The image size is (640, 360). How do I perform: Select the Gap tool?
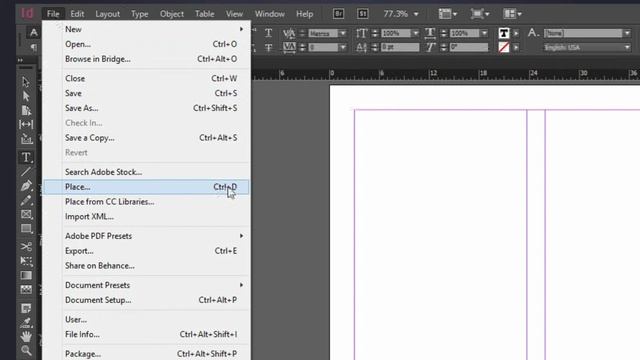pyautogui.click(x=26, y=124)
